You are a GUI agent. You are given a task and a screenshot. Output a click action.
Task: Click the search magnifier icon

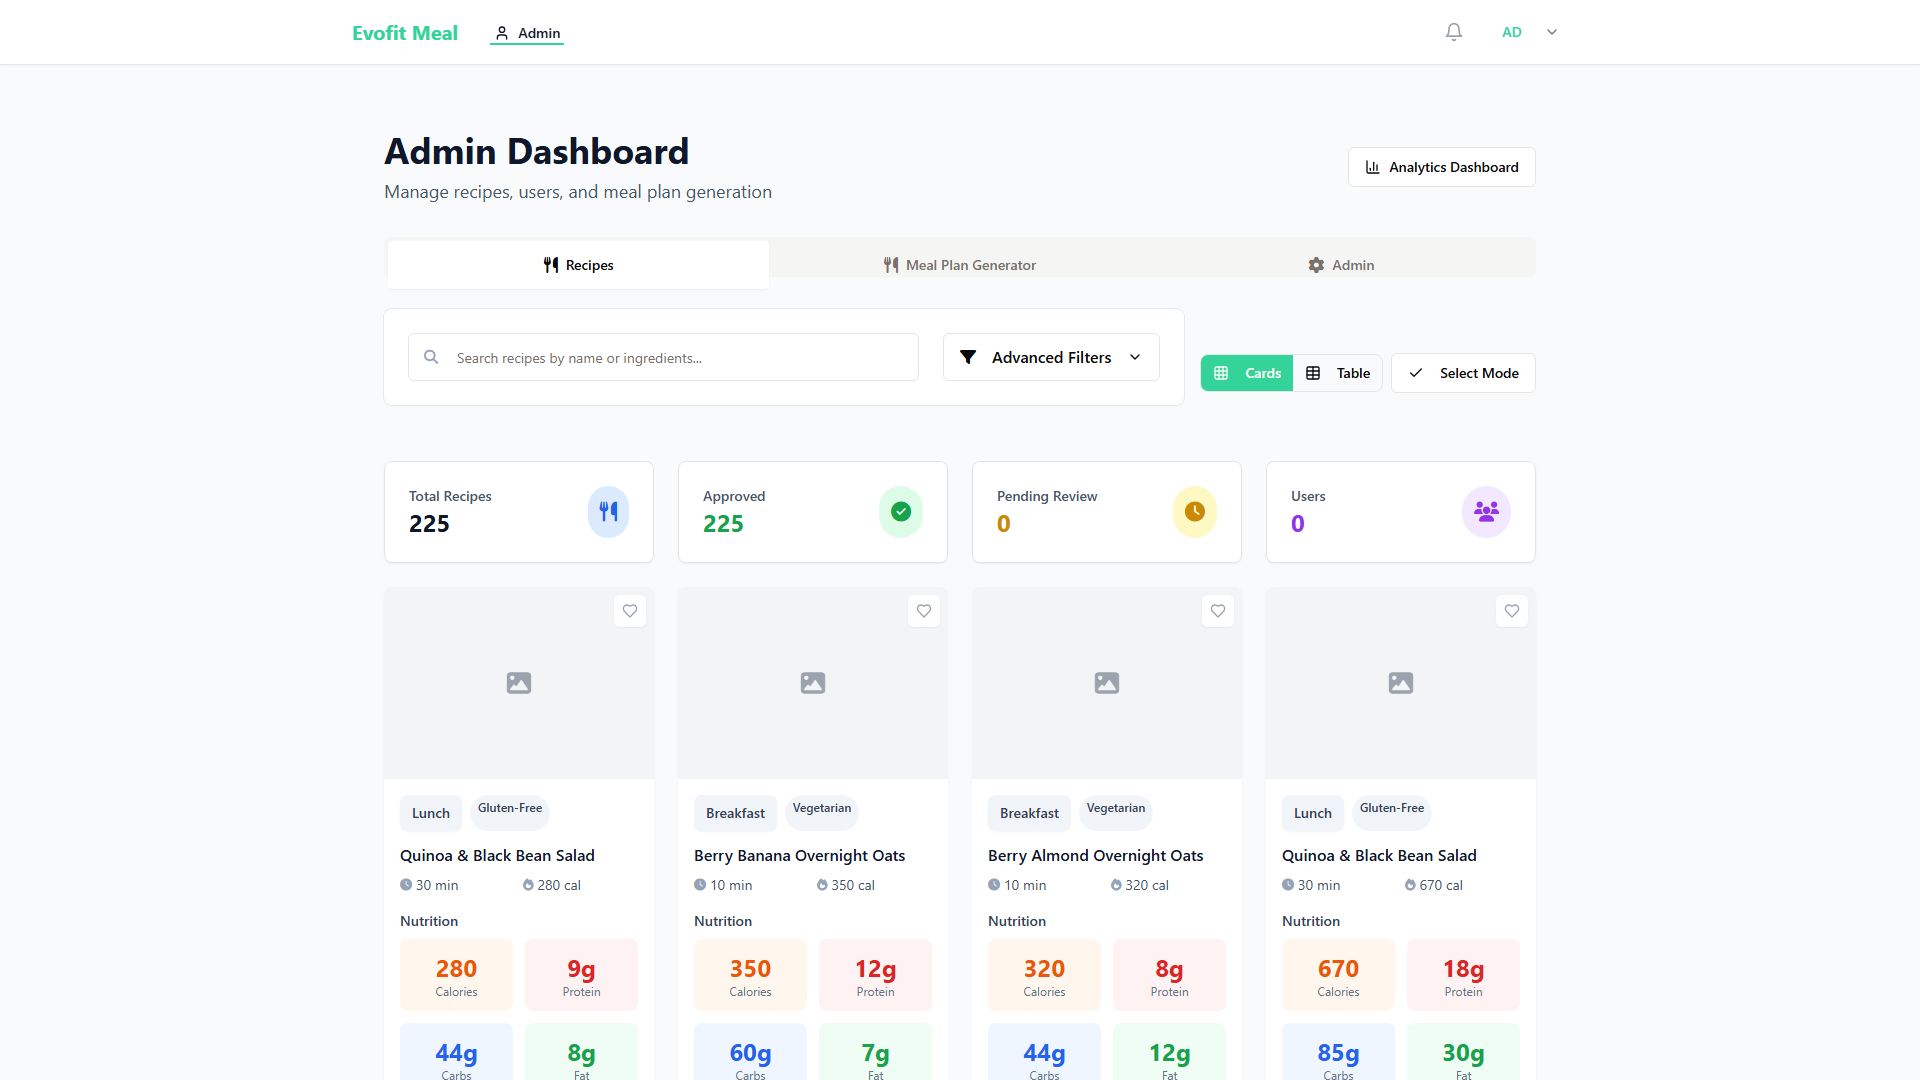pos(431,357)
